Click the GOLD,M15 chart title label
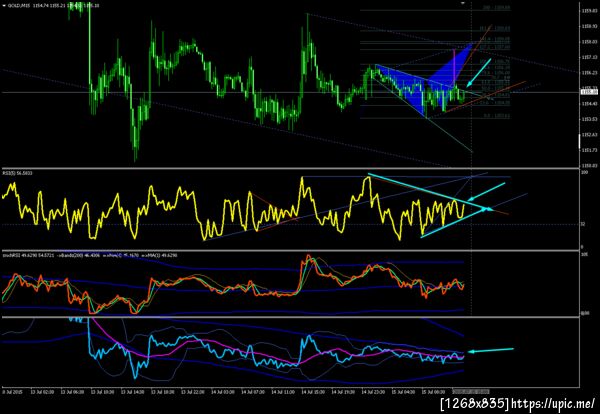The height and width of the screenshot is (414, 600). pyautogui.click(x=18, y=6)
